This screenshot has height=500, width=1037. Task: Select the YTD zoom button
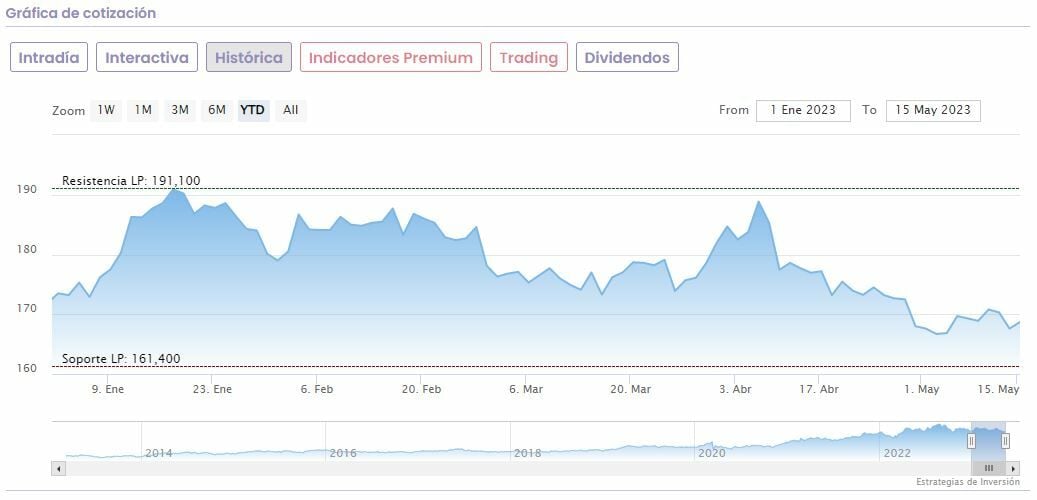click(x=253, y=110)
